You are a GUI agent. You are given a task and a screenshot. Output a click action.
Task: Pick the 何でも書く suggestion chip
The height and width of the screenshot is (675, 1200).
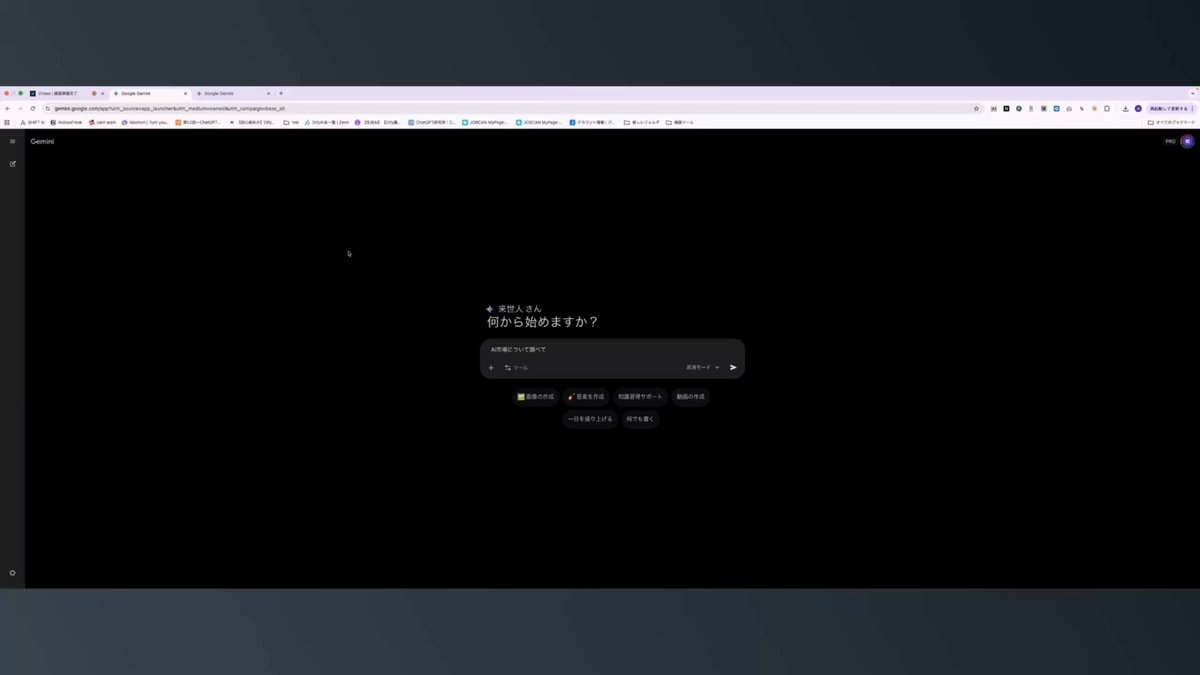(640, 419)
